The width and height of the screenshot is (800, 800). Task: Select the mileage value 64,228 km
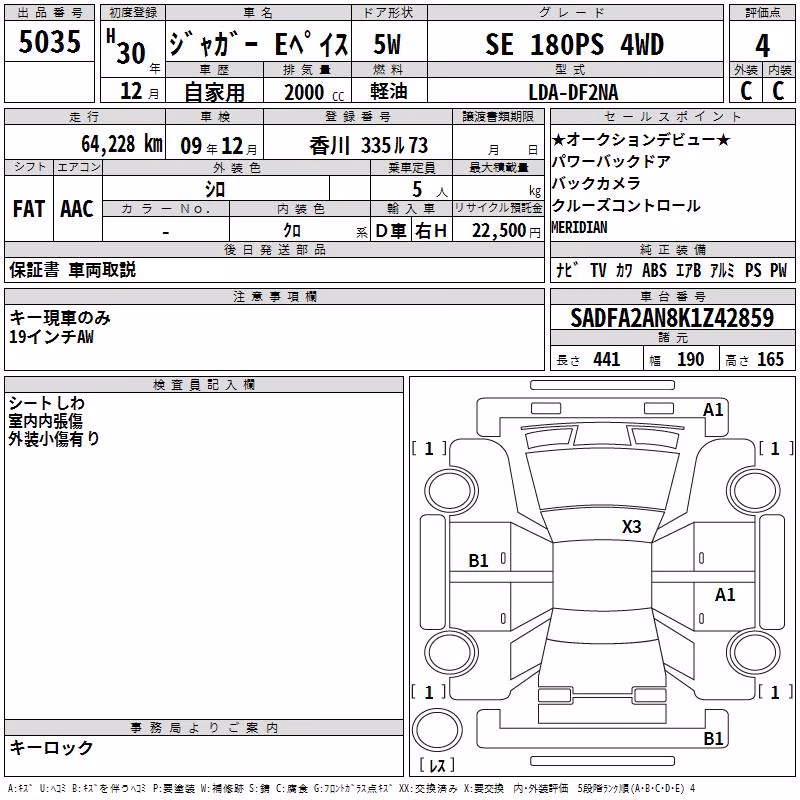coord(122,144)
